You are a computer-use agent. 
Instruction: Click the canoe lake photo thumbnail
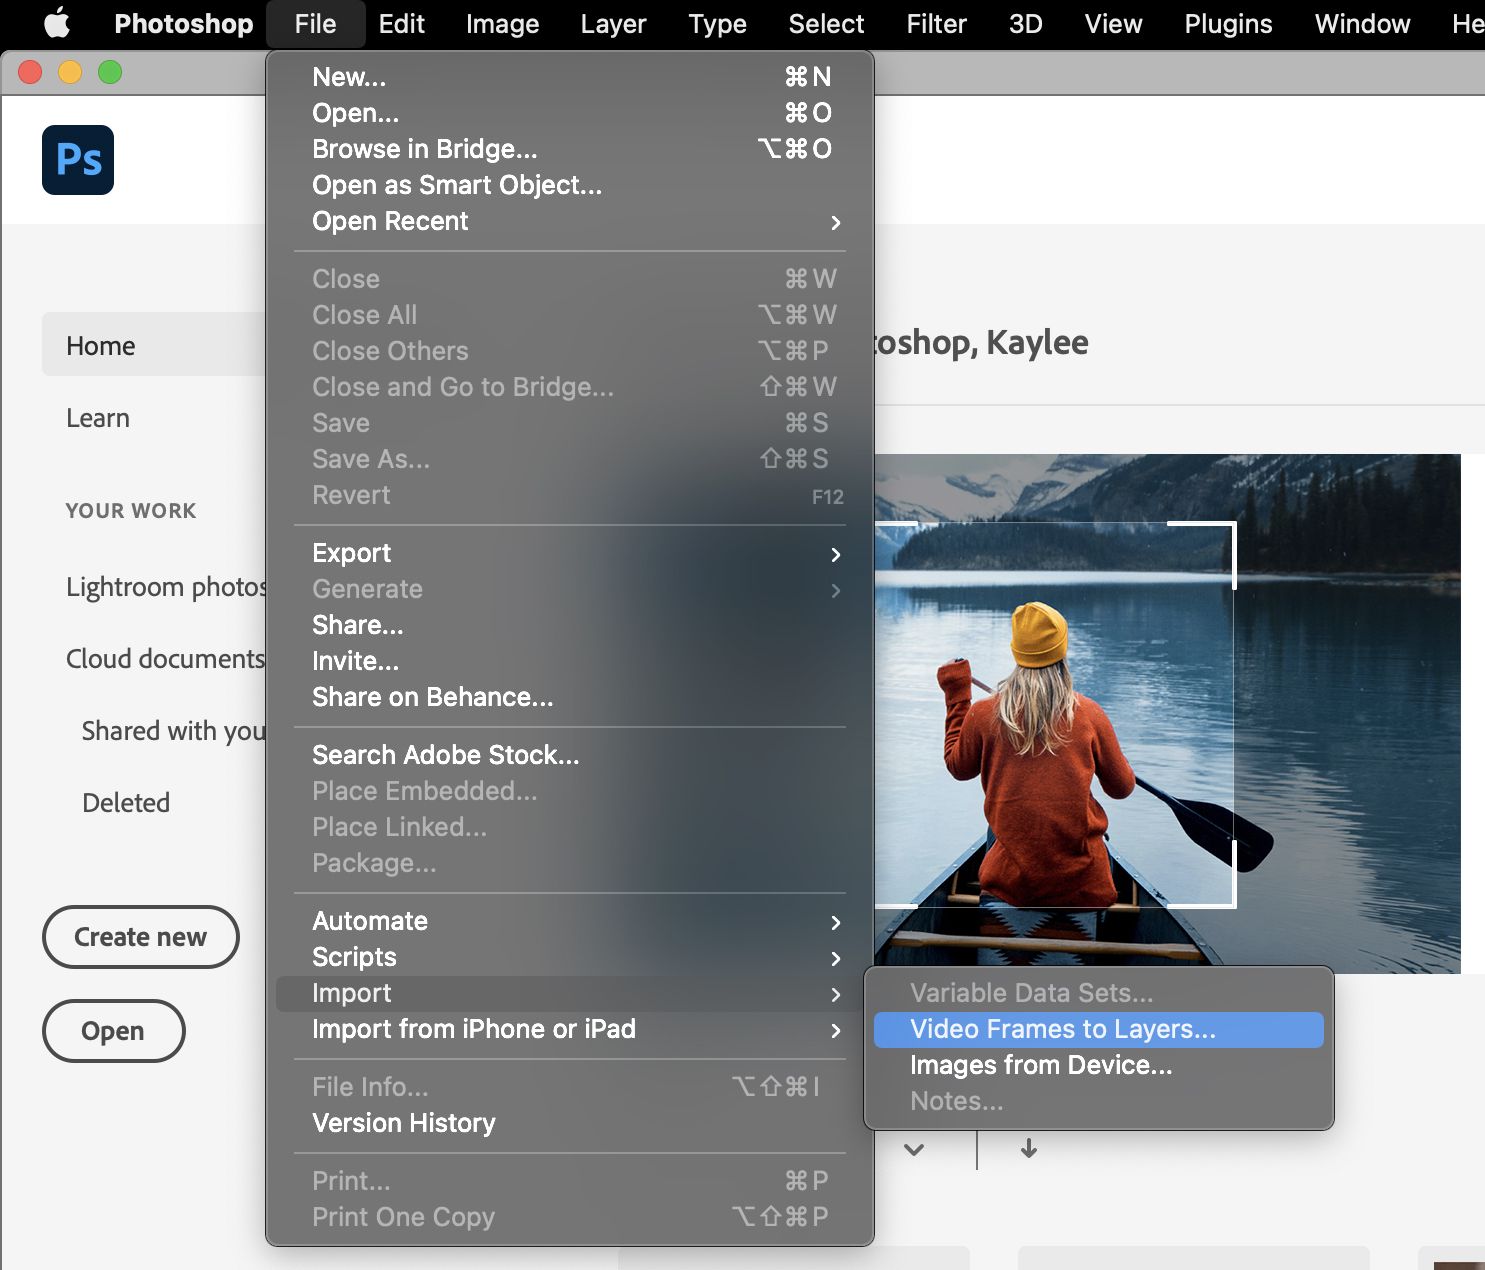[x=1167, y=714]
